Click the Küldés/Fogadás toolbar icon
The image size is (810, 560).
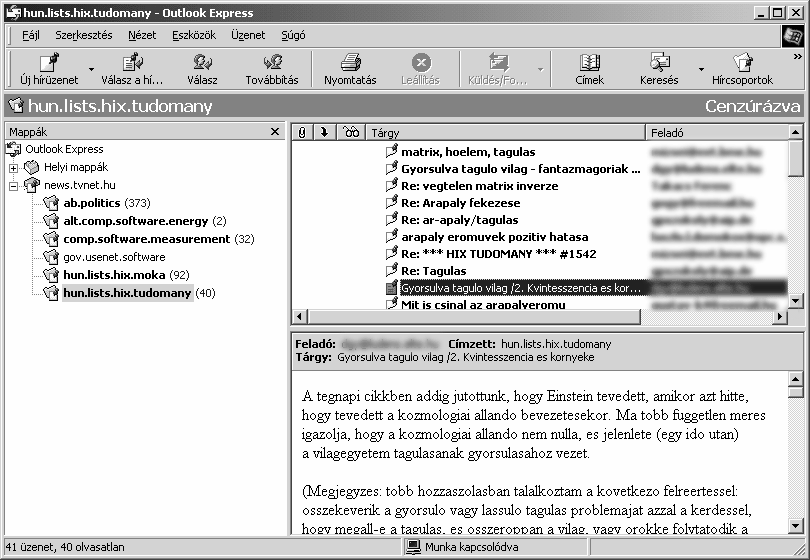coord(498,63)
